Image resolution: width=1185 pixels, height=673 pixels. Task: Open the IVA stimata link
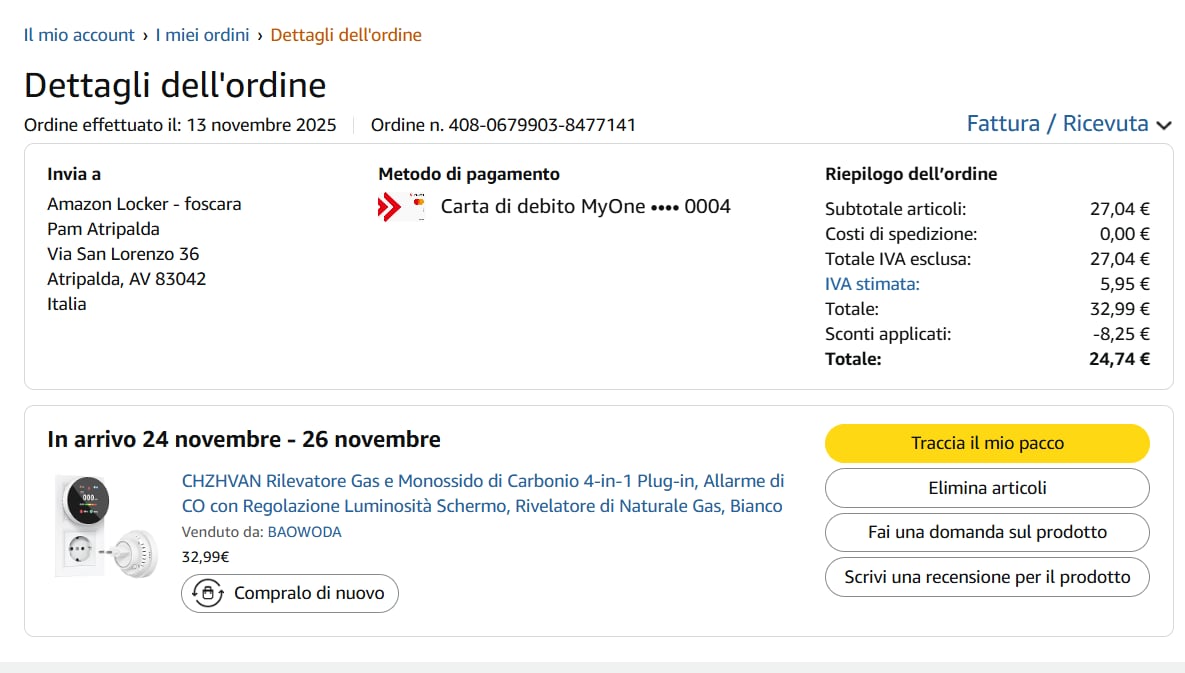(x=872, y=284)
